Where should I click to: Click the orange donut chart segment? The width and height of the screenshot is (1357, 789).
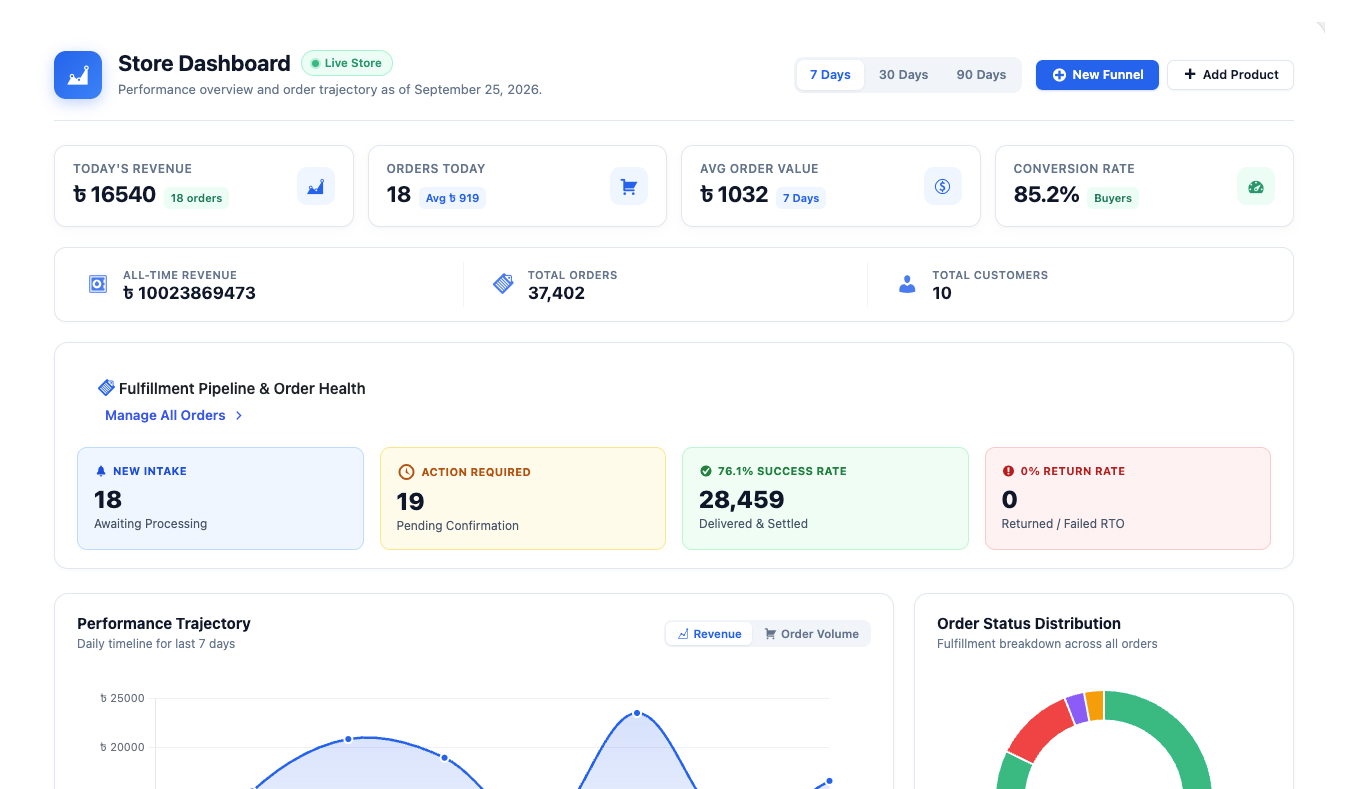(1095, 705)
